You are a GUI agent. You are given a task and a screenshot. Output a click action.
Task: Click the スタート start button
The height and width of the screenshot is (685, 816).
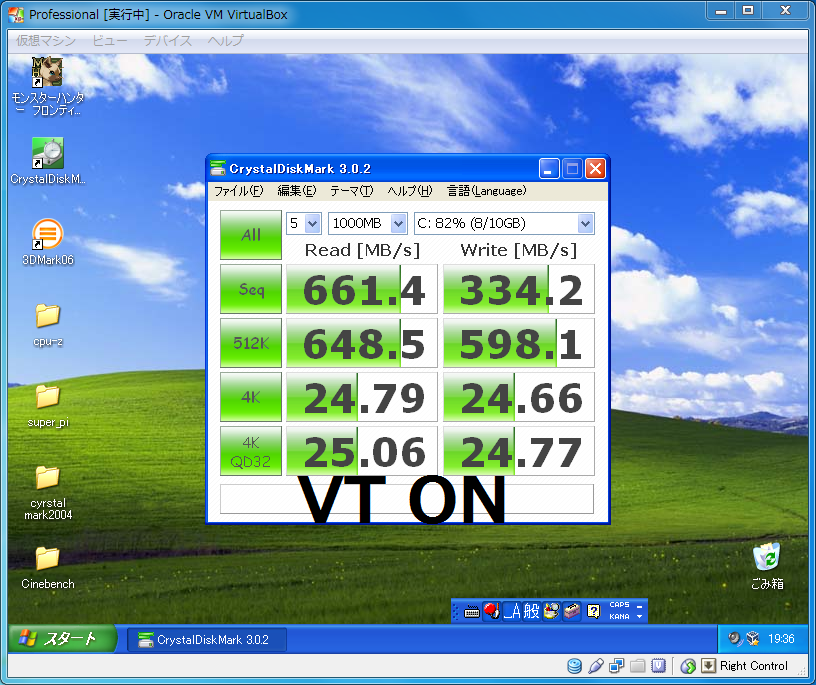click(x=61, y=639)
